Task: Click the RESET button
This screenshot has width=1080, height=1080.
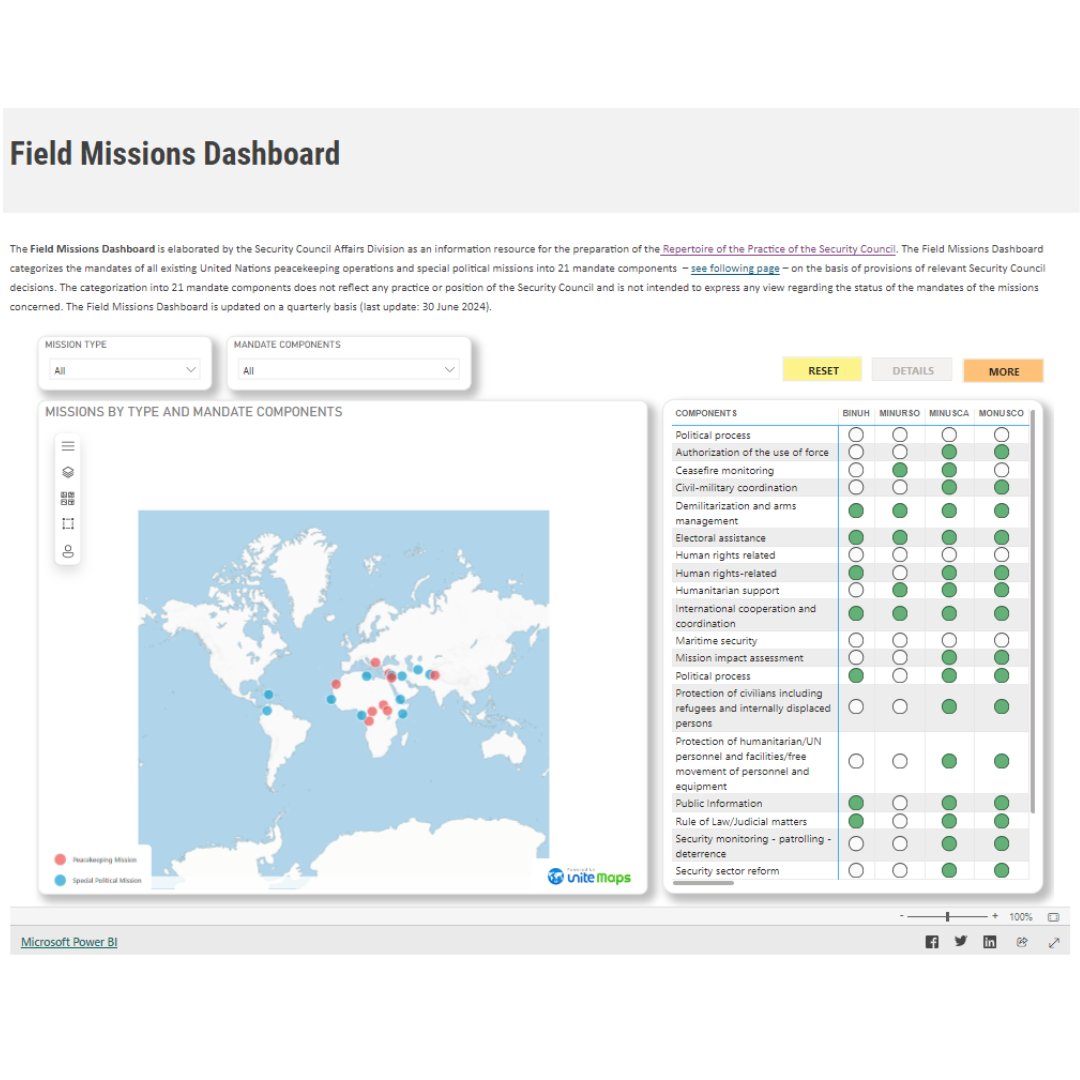Action: pos(822,370)
